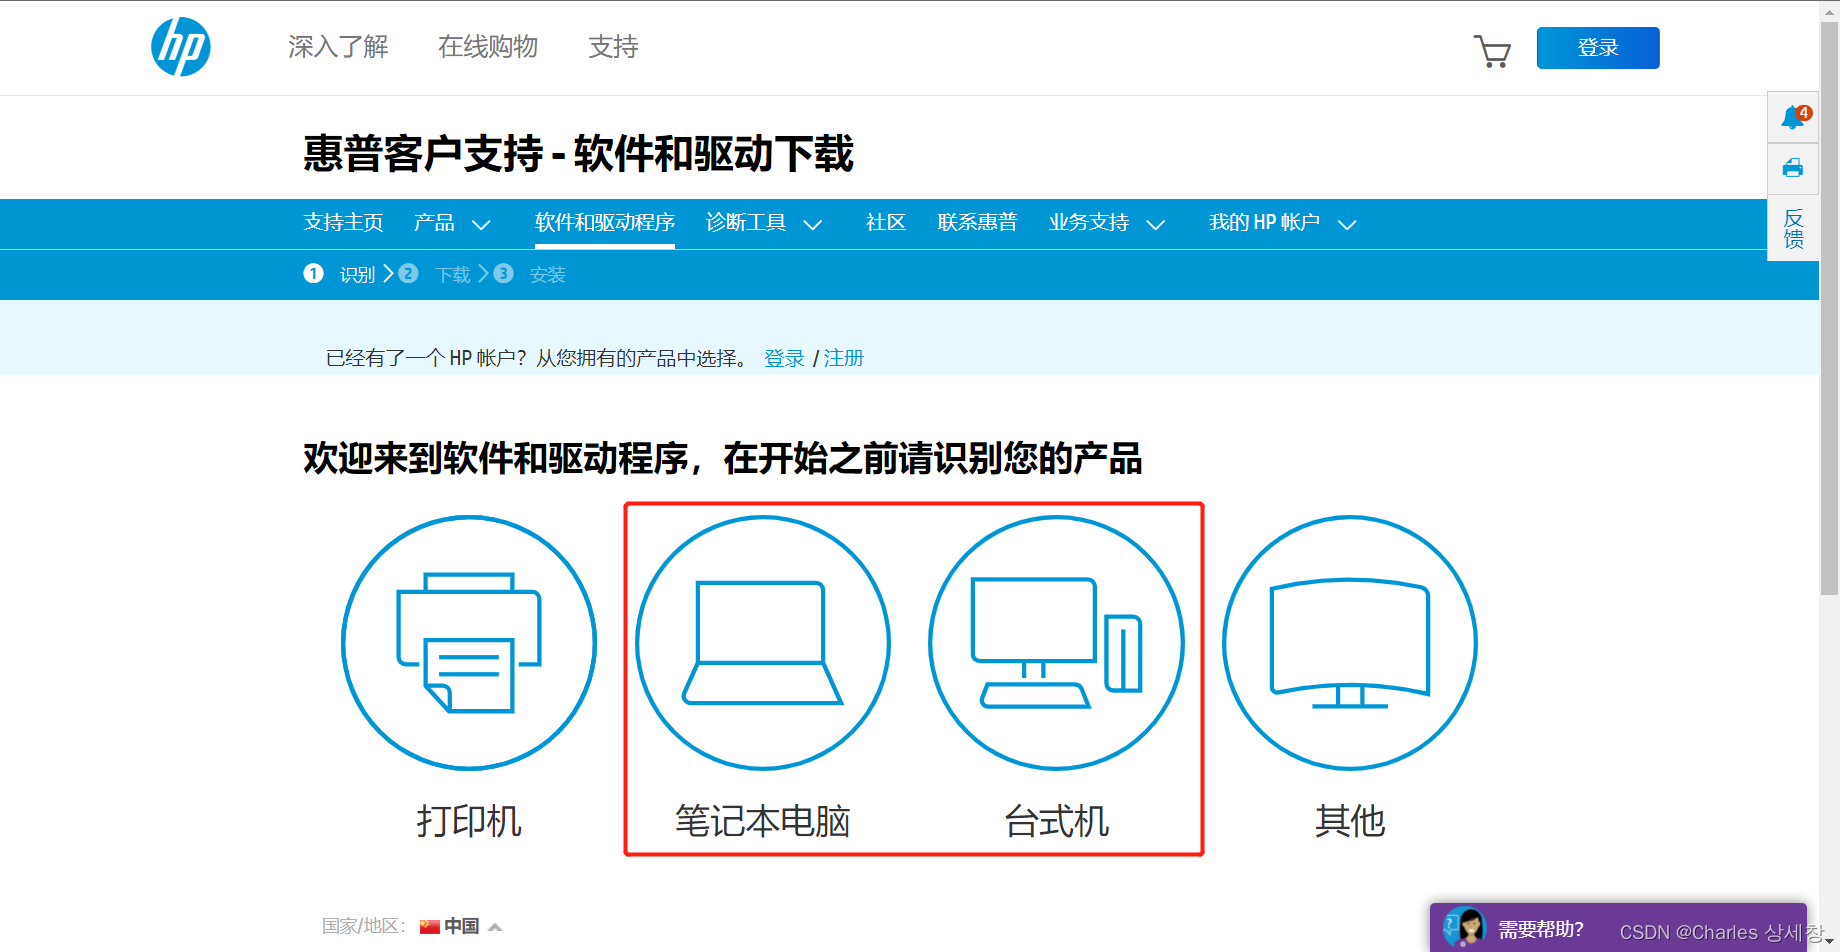
Task: Click step 1 识别 indicator
Action: (340, 274)
